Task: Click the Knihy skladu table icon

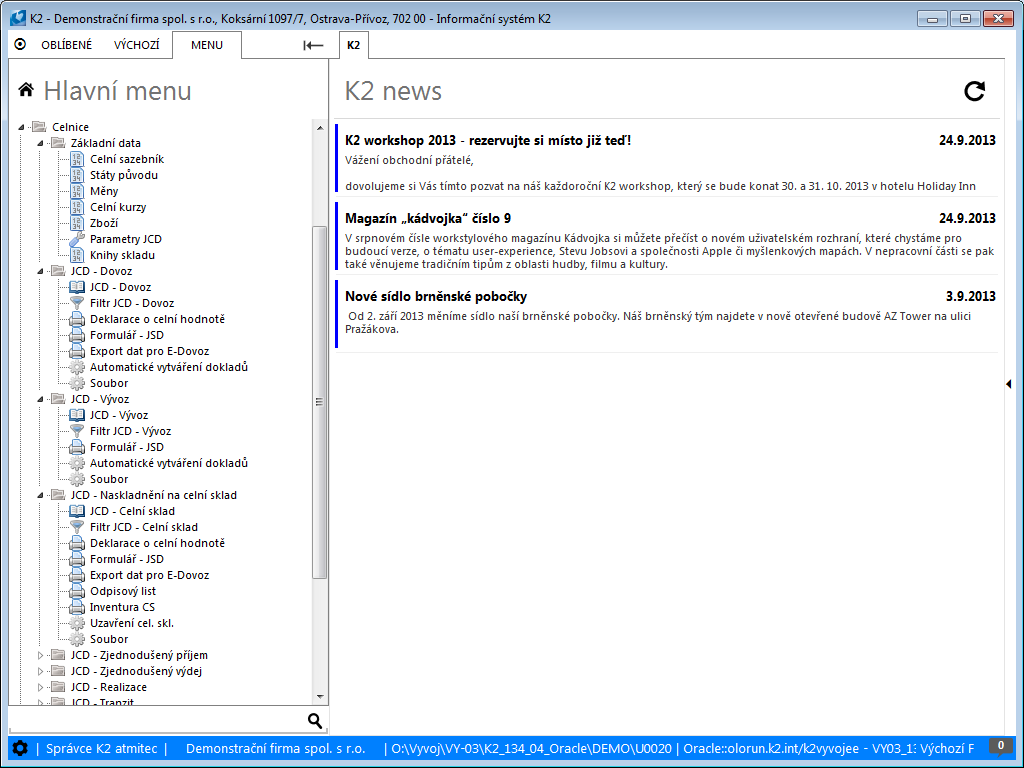Action: 77,255
